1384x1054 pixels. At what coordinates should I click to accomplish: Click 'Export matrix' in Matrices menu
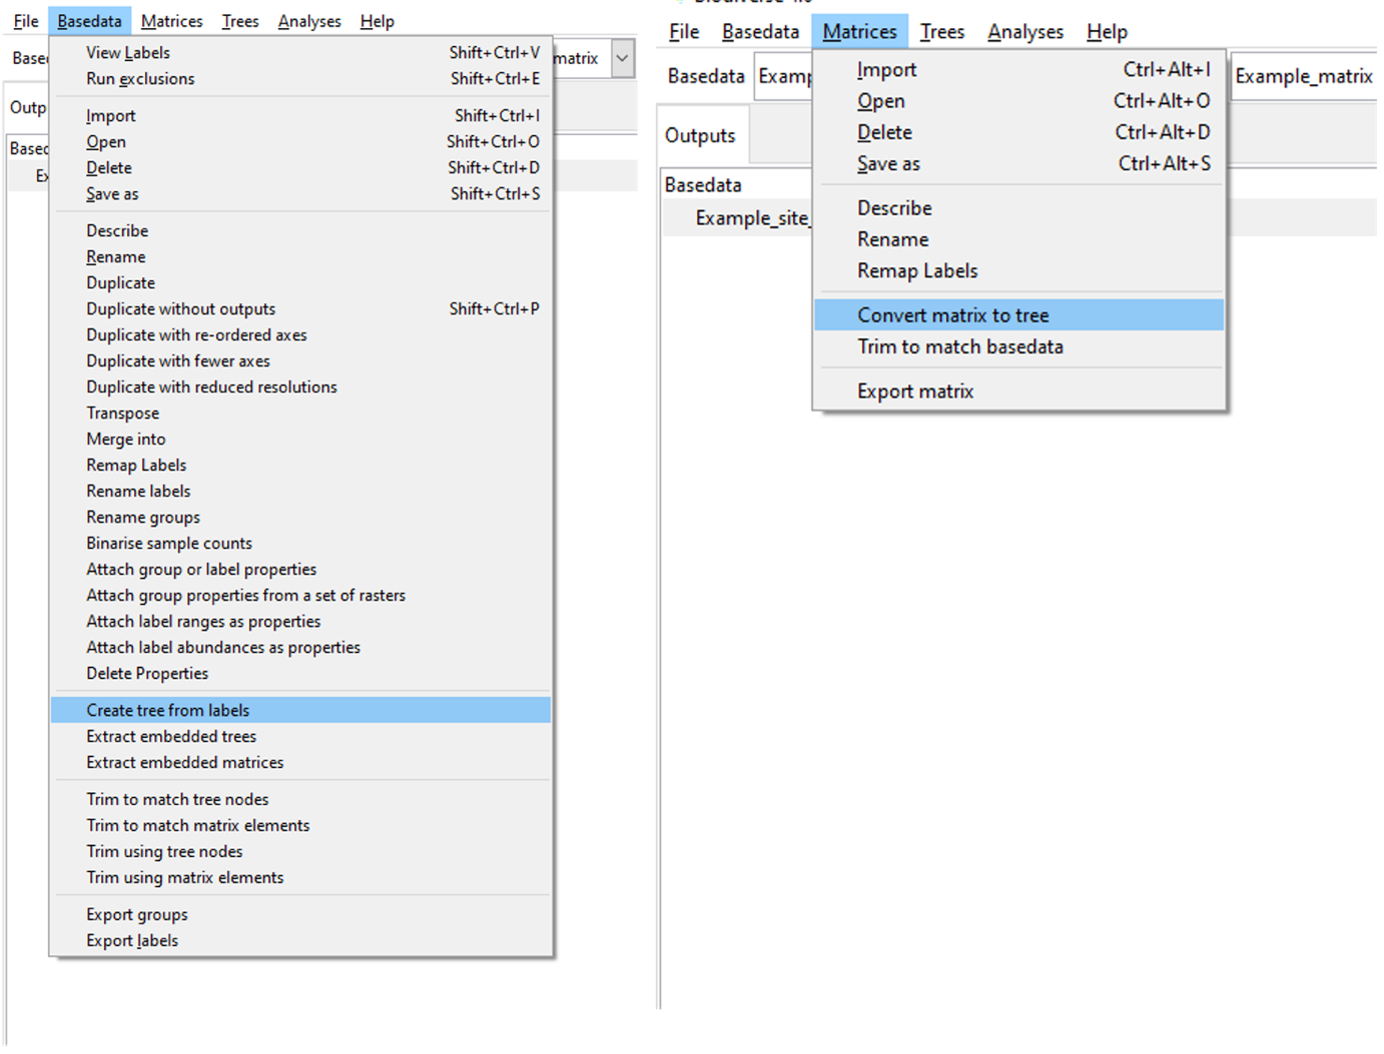915,391
